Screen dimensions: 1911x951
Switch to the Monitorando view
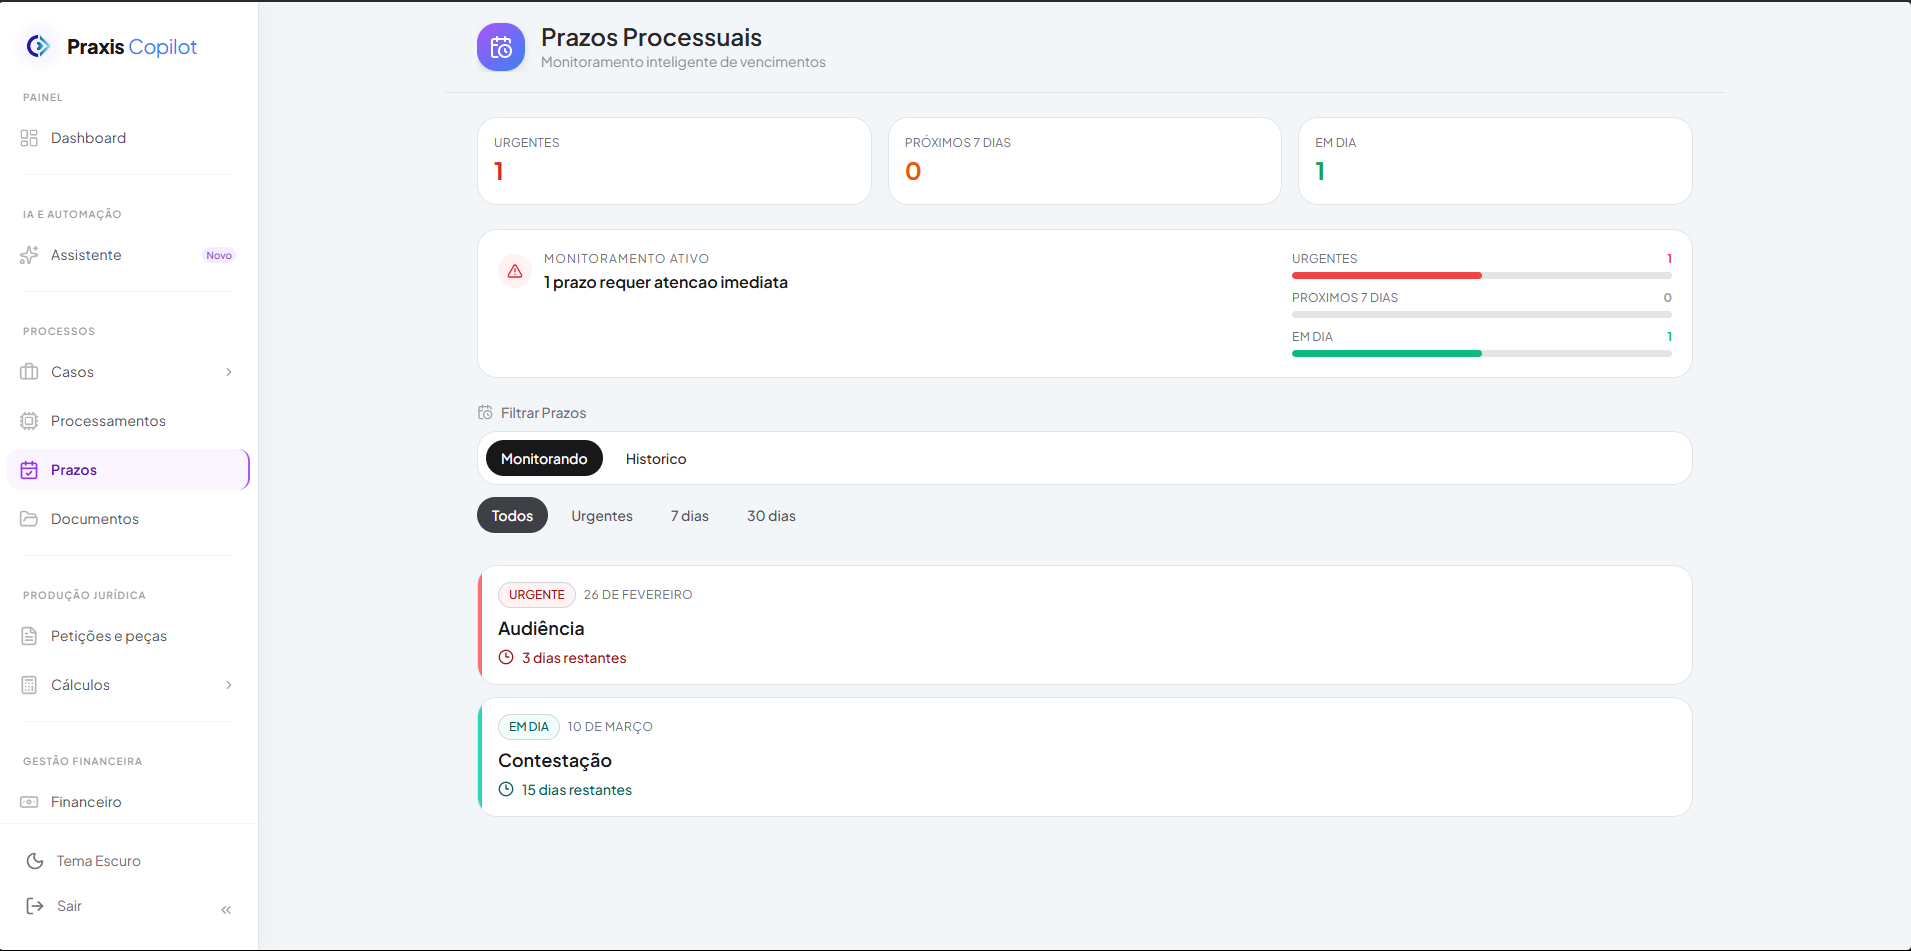coord(544,459)
